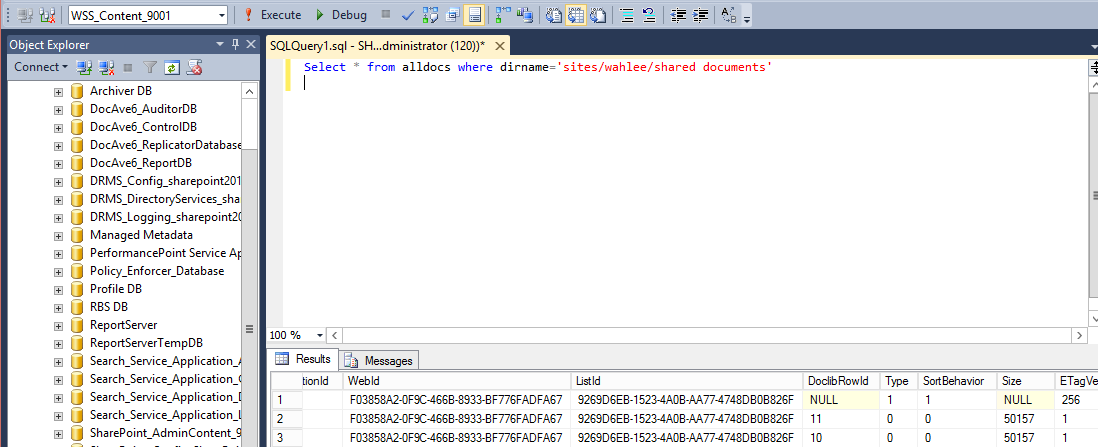Toggle the Object Explorer auto-hide pin
The height and width of the screenshot is (447, 1098).
coord(236,44)
